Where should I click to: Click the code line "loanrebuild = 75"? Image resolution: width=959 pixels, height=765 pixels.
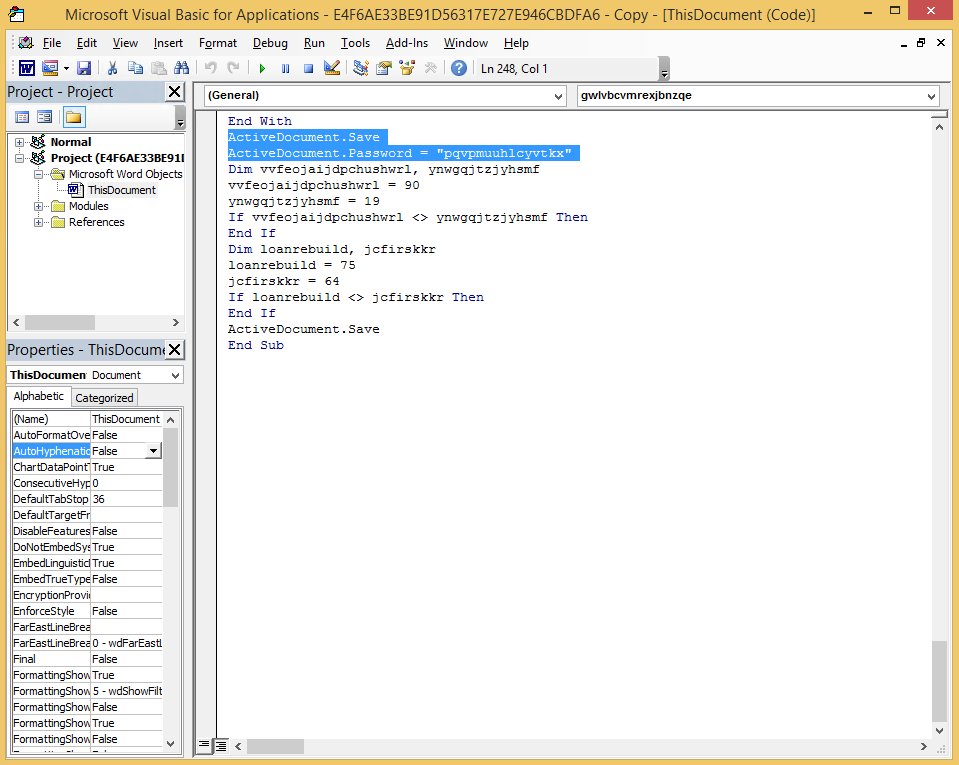tap(291, 265)
